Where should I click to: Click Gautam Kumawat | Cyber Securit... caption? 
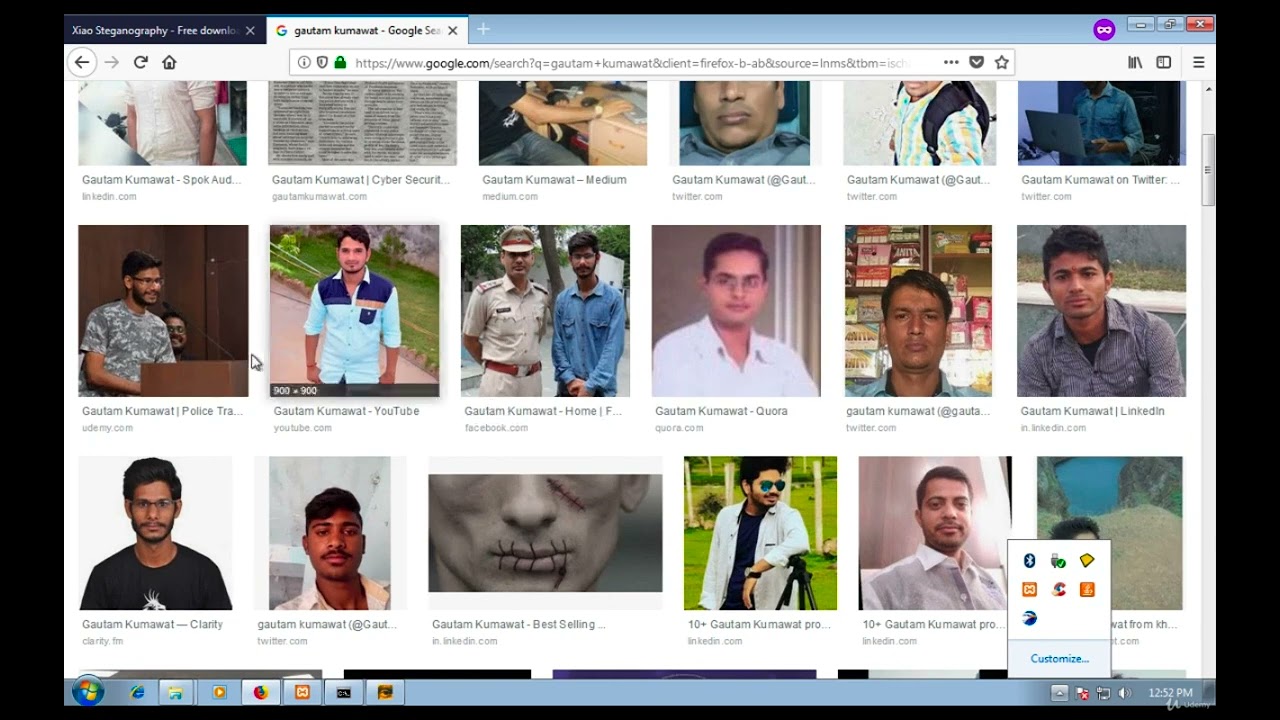(361, 180)
